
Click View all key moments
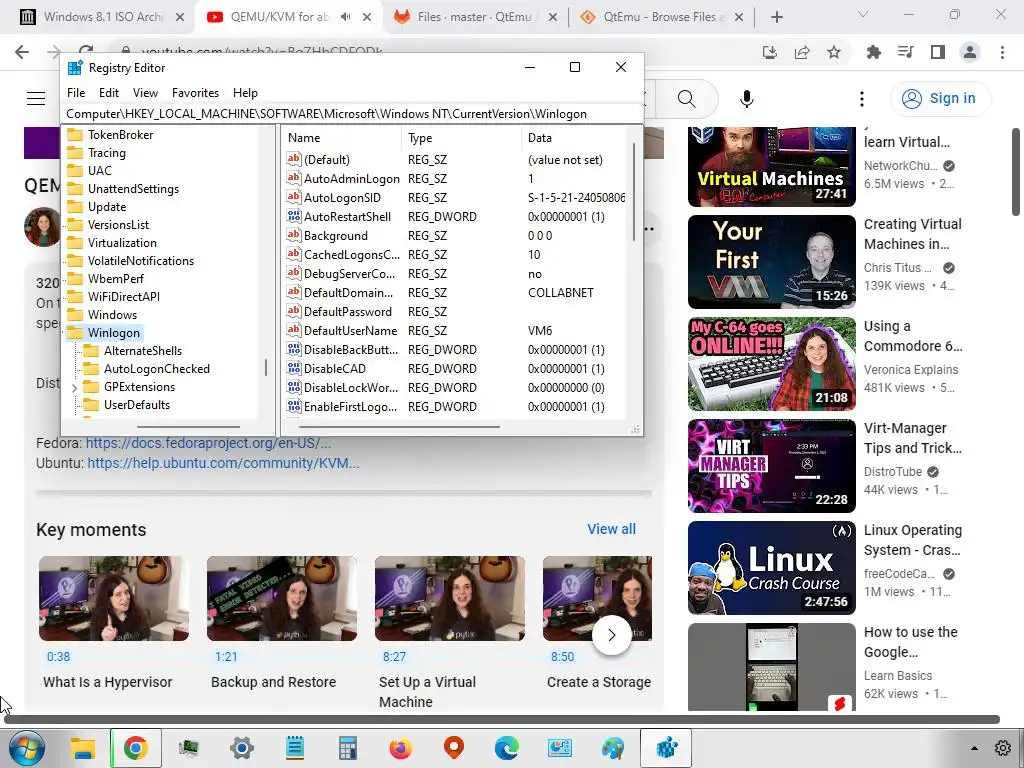[x=611, y=529]
